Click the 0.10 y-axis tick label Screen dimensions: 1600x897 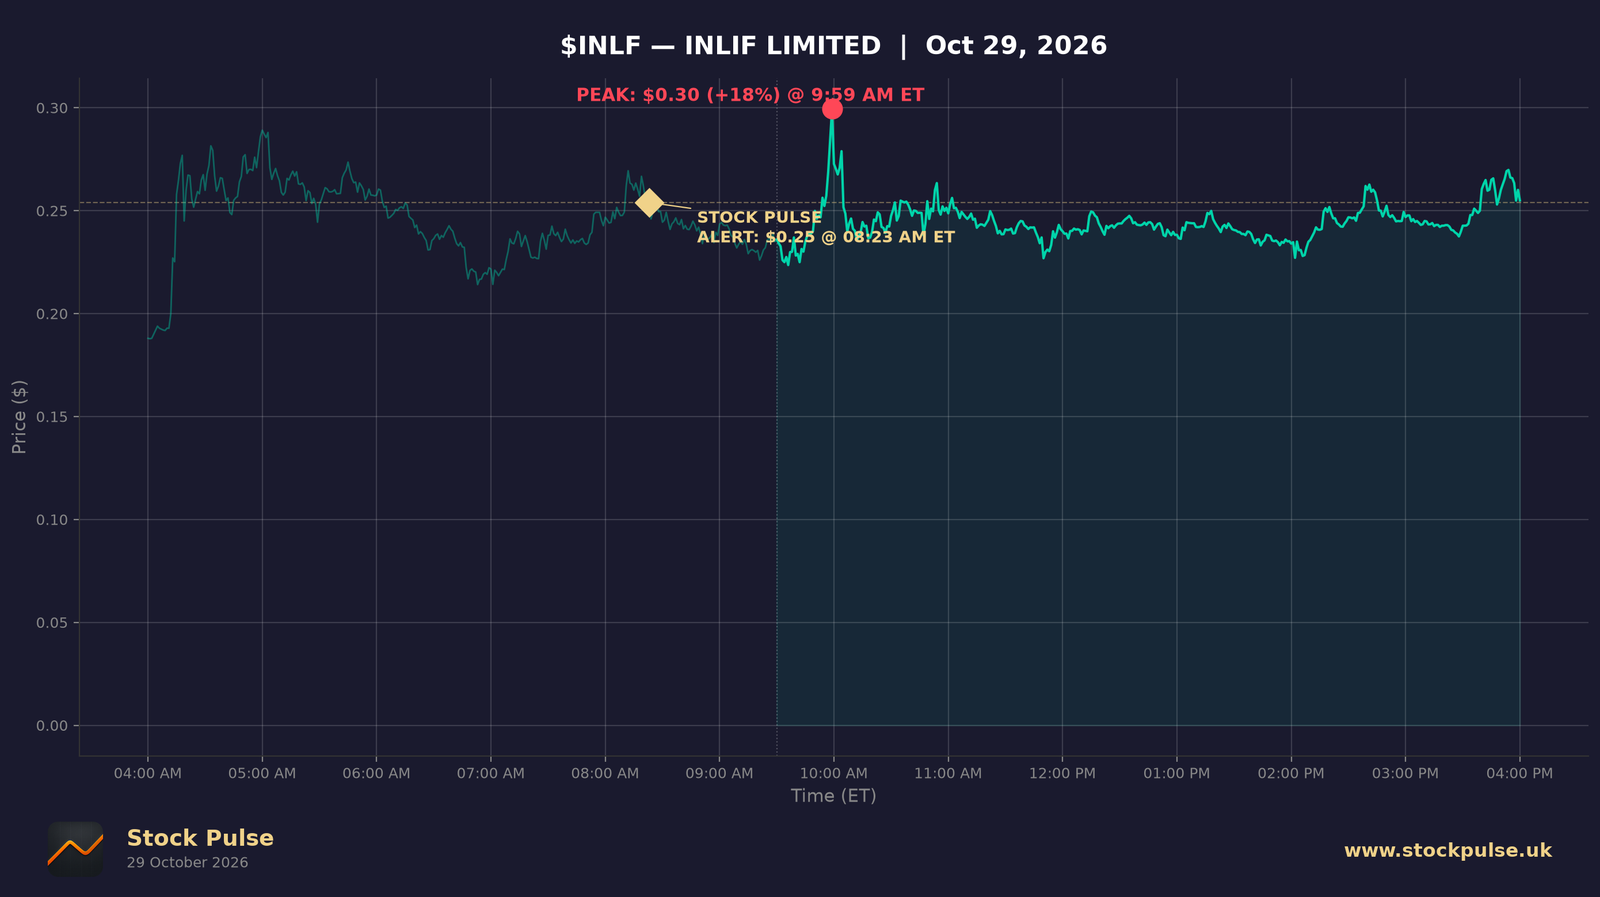click(52, 520)
